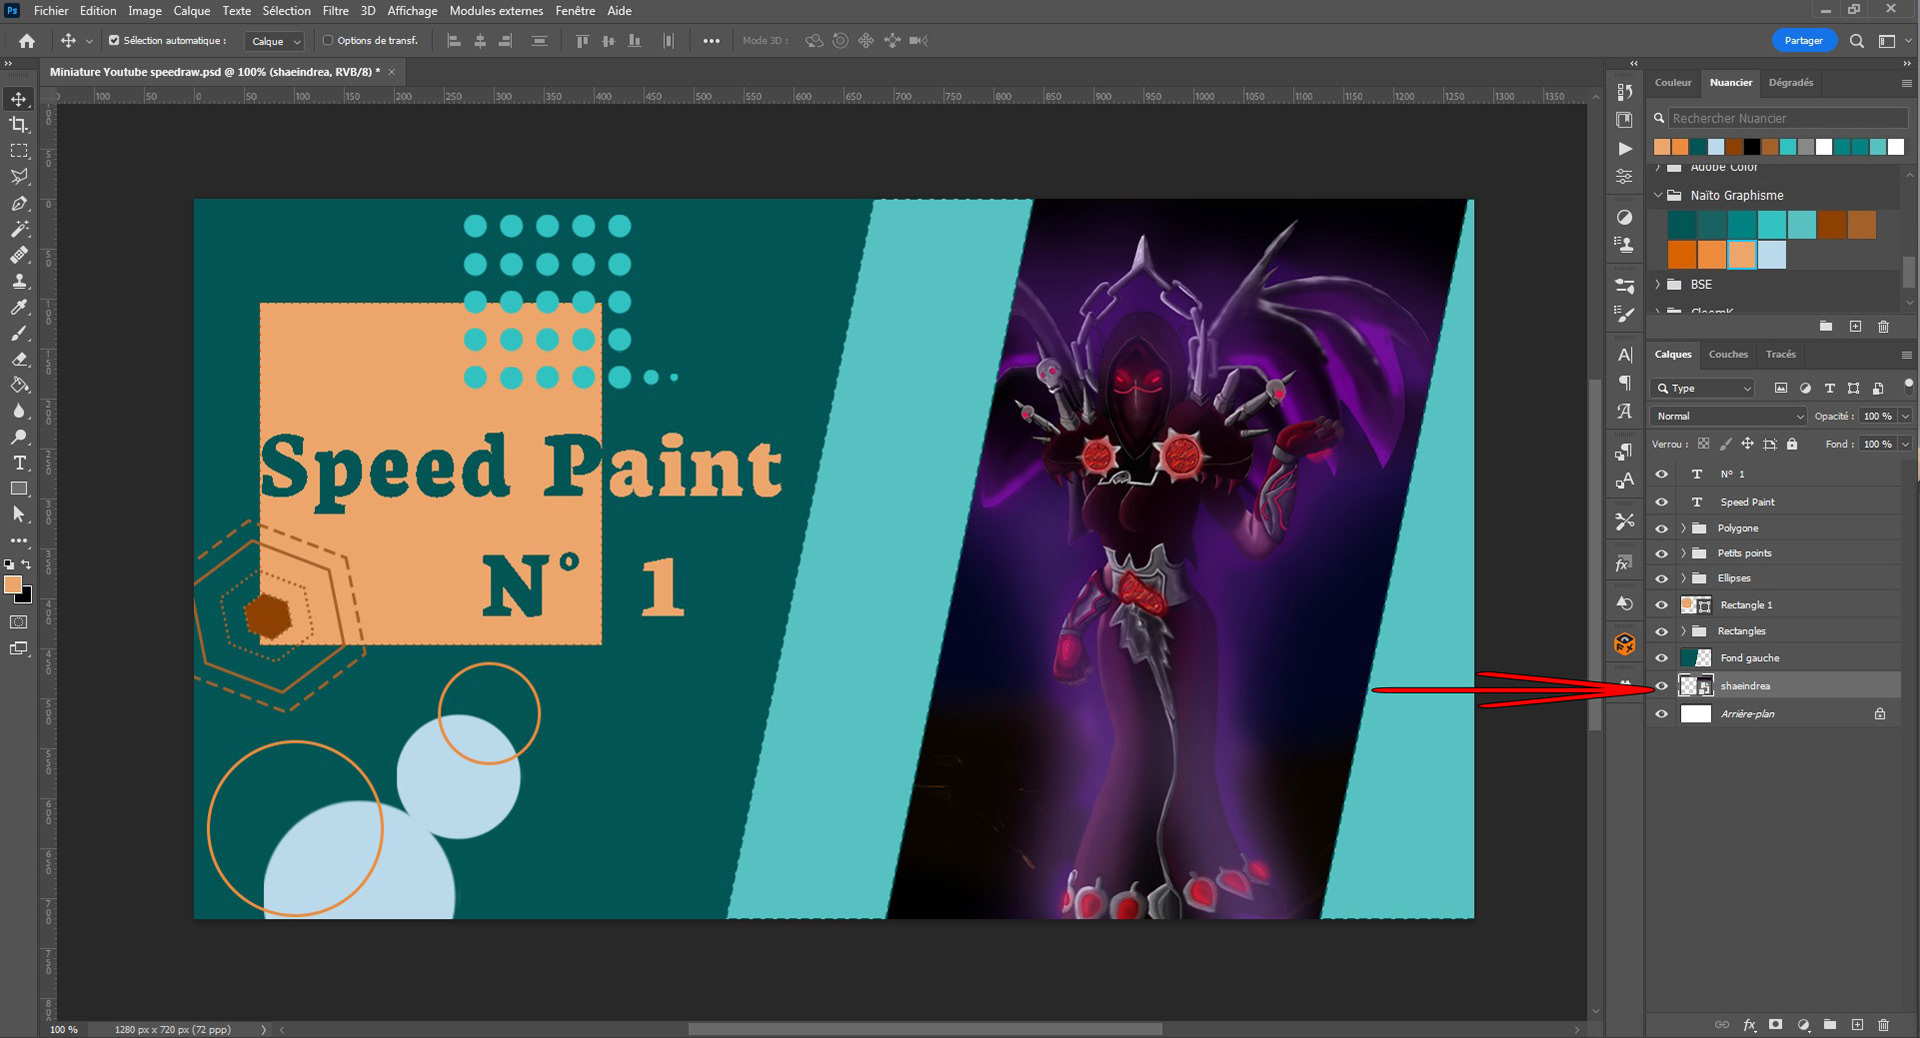Click the zoom level 100 % field
This screenshot has width=1920, height=1038.
64,1030
